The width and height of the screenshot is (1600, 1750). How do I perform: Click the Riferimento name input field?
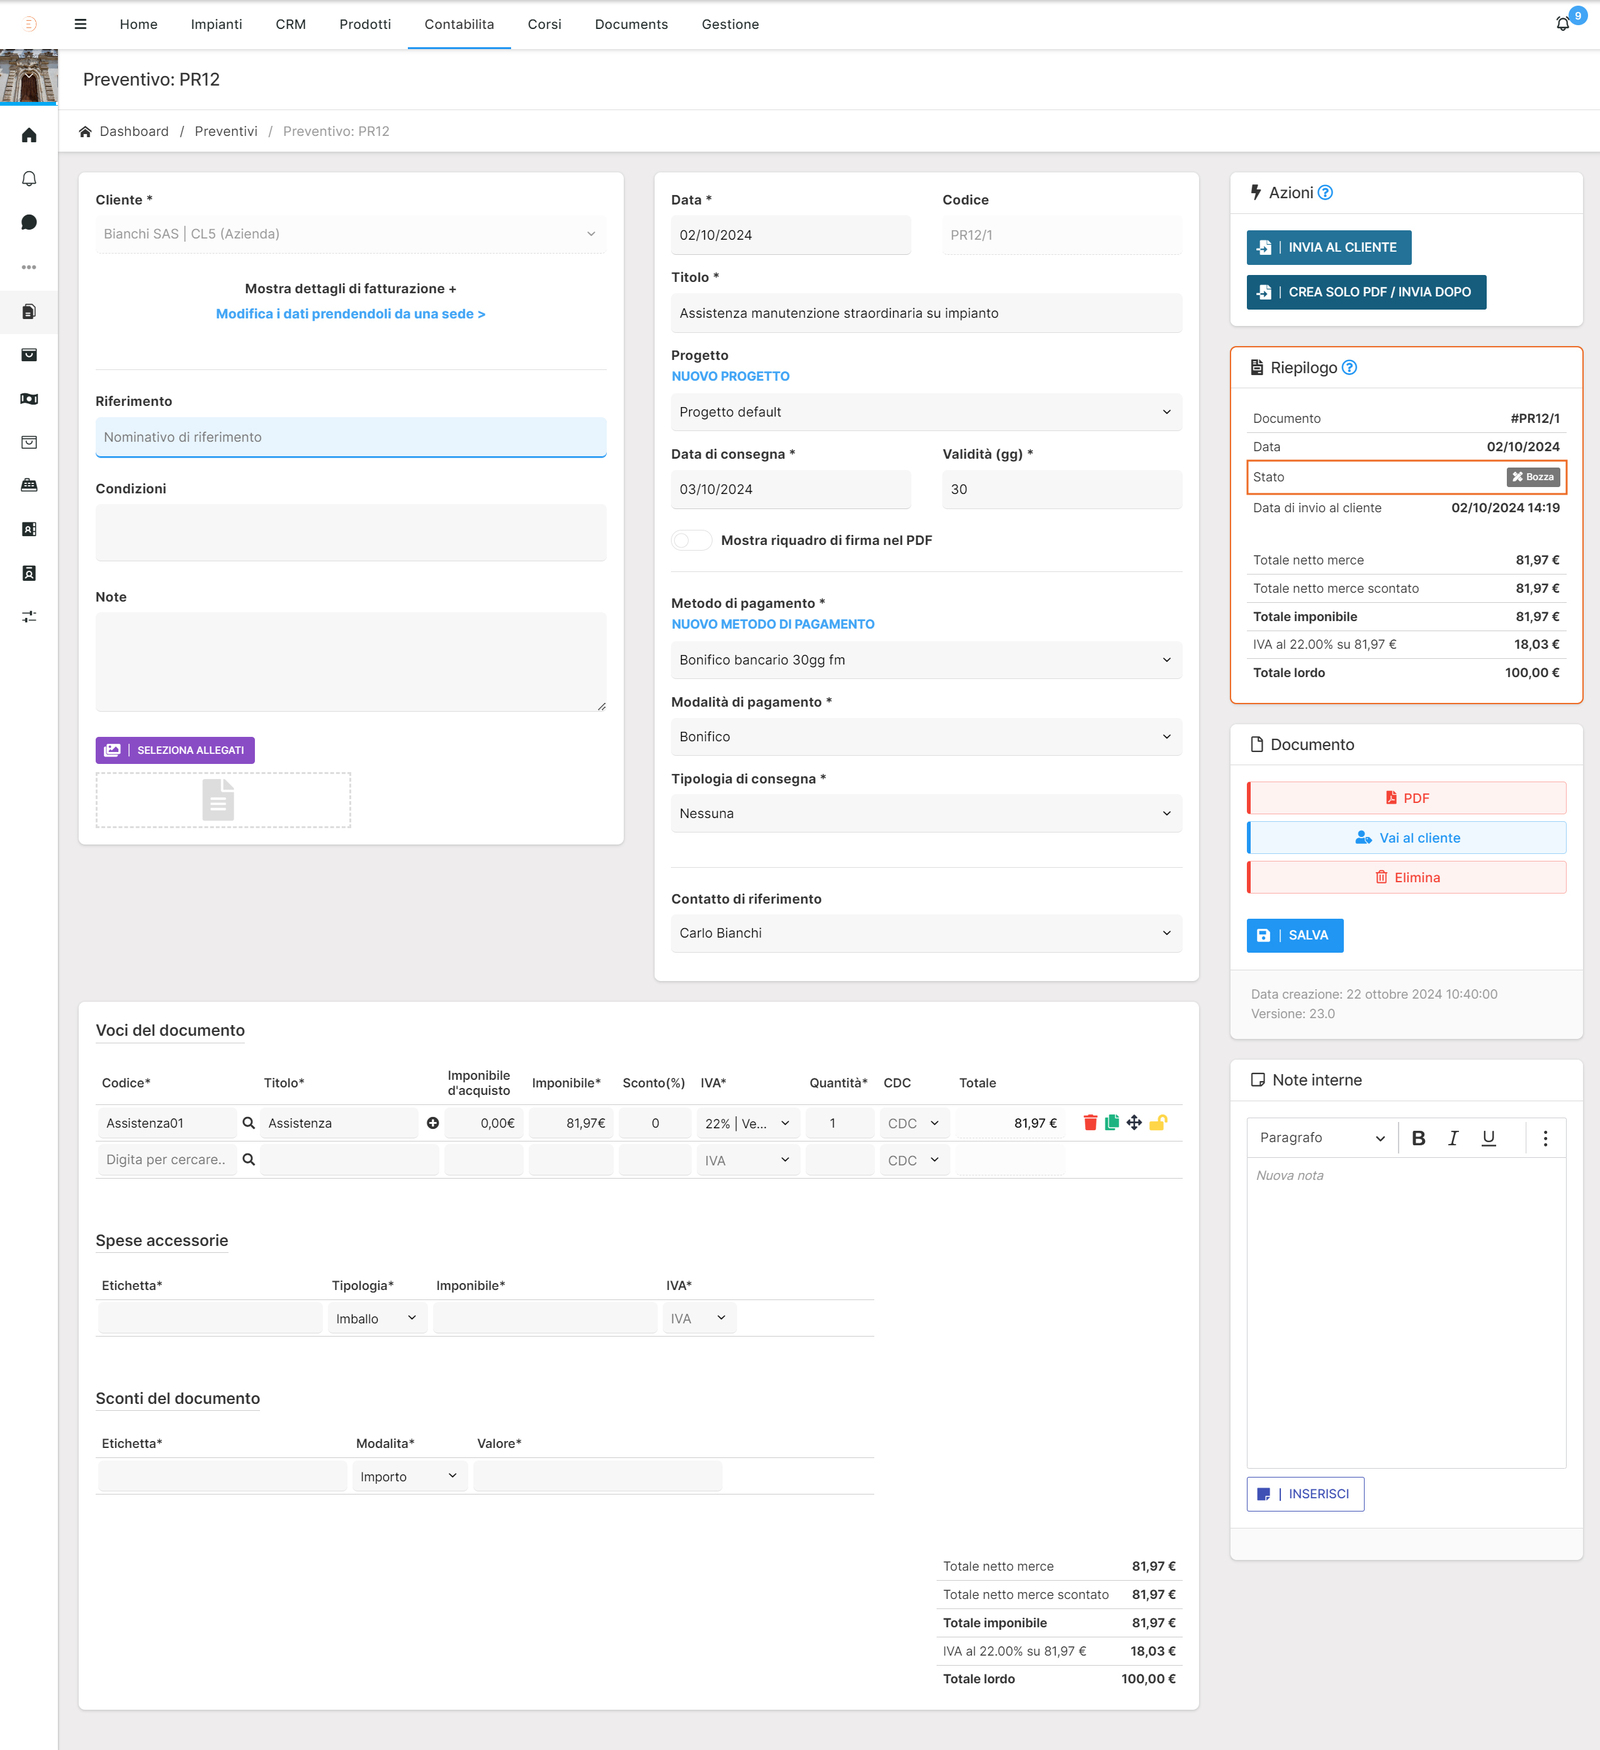coord(351,437)
